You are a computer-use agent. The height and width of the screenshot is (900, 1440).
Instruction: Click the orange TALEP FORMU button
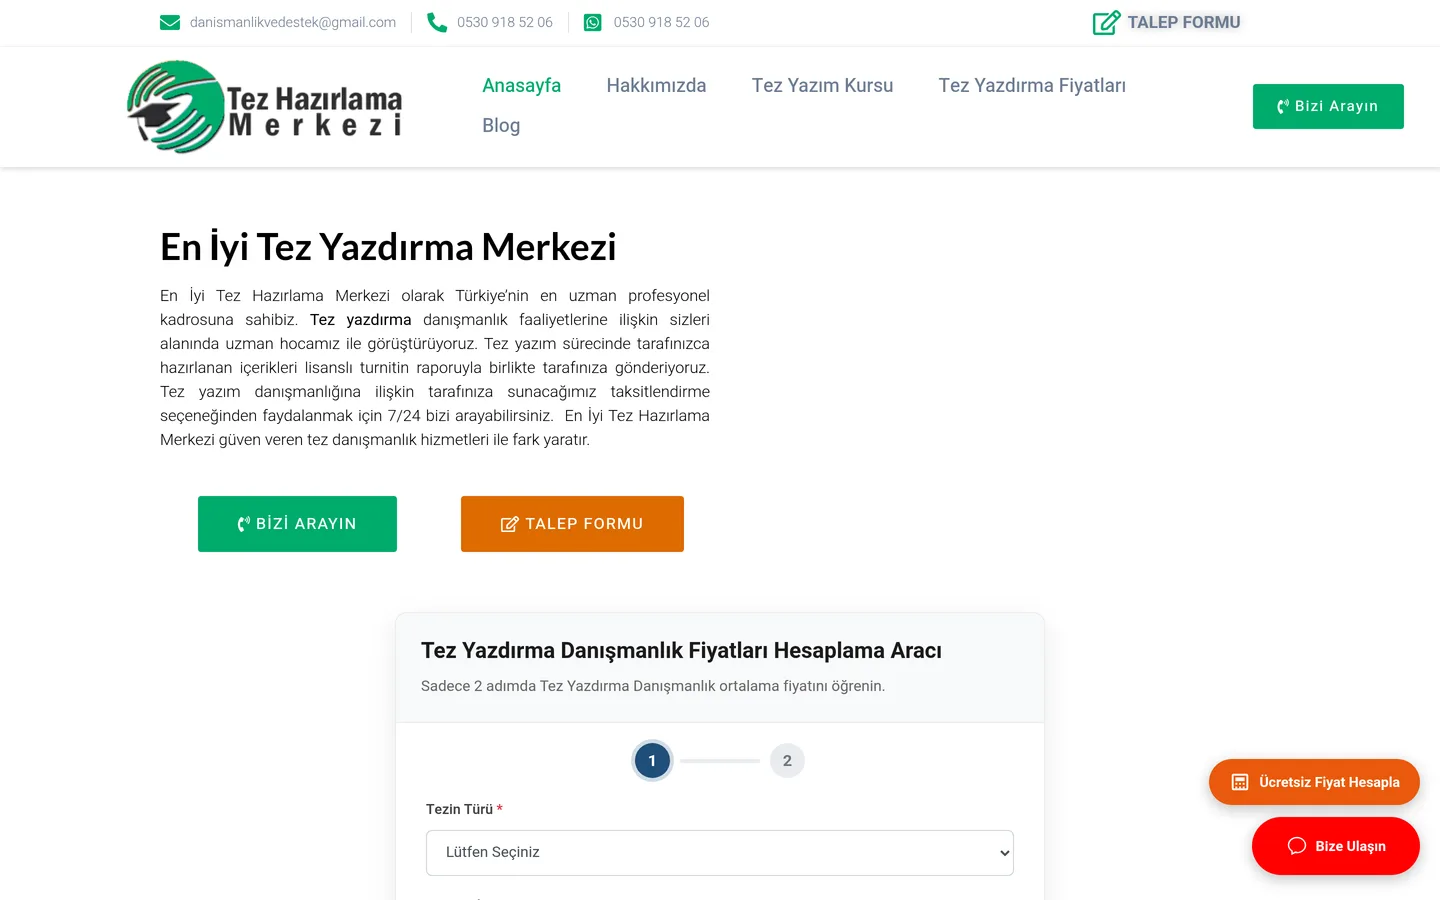click(572, 524)
